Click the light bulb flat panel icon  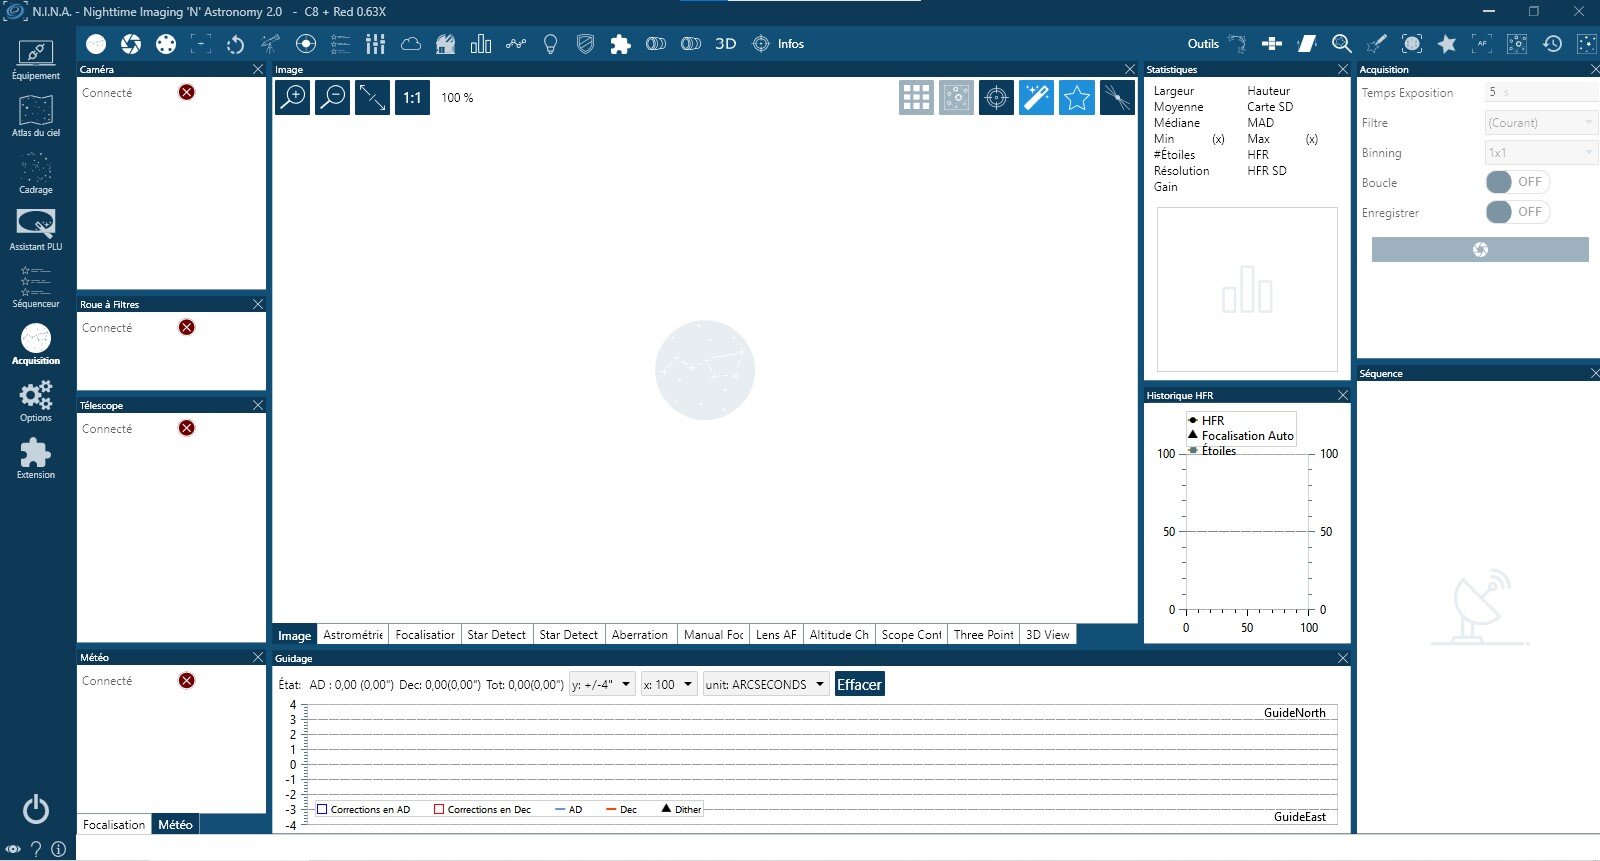coord(551,44)
